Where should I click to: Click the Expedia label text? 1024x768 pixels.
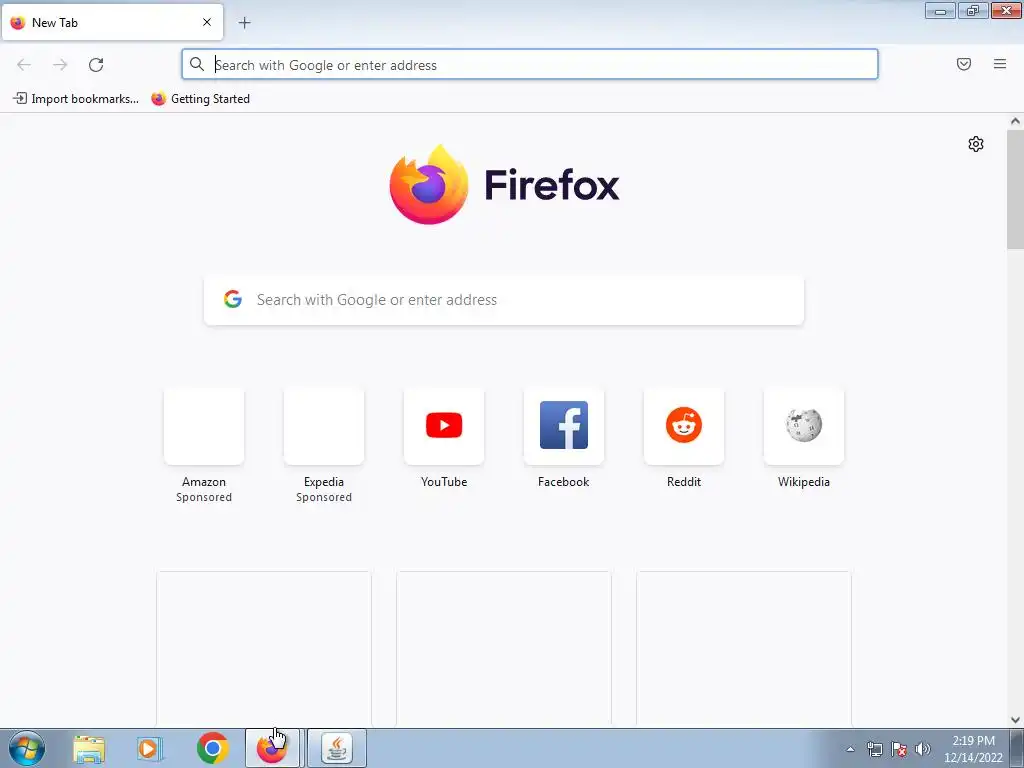(x=324, y=482)
